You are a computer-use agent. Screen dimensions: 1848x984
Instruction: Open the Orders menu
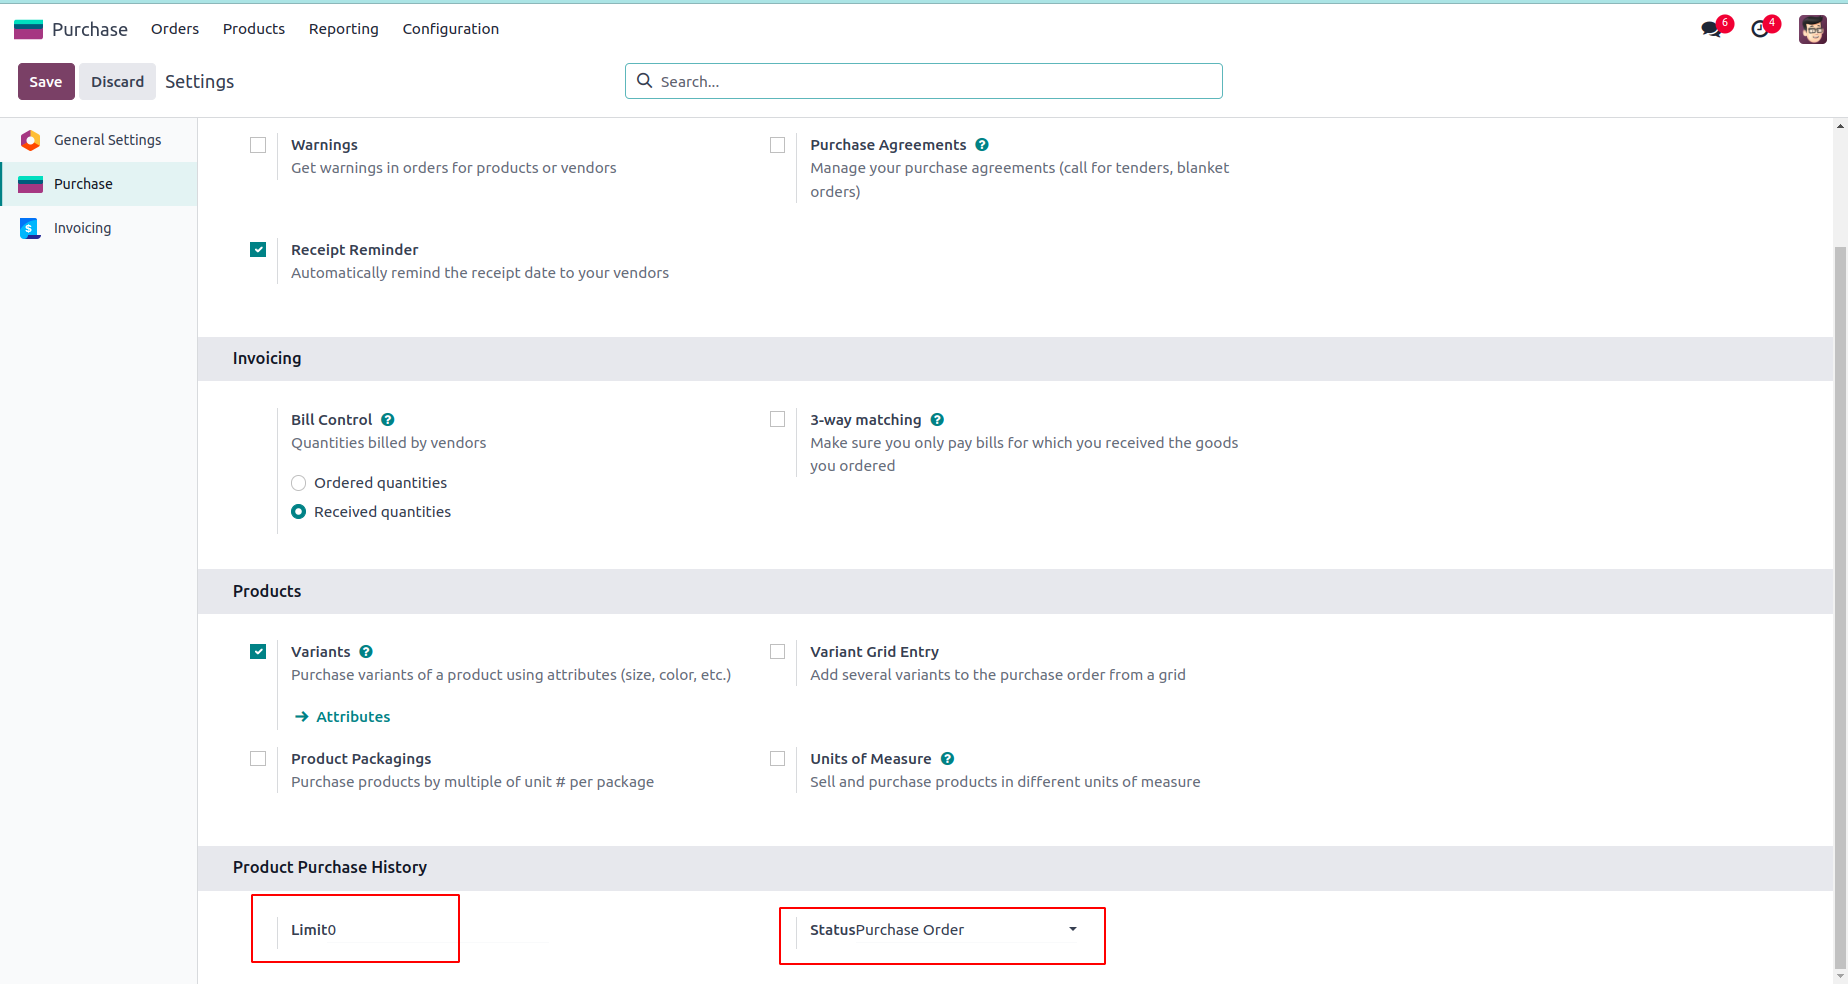[175, 29]
